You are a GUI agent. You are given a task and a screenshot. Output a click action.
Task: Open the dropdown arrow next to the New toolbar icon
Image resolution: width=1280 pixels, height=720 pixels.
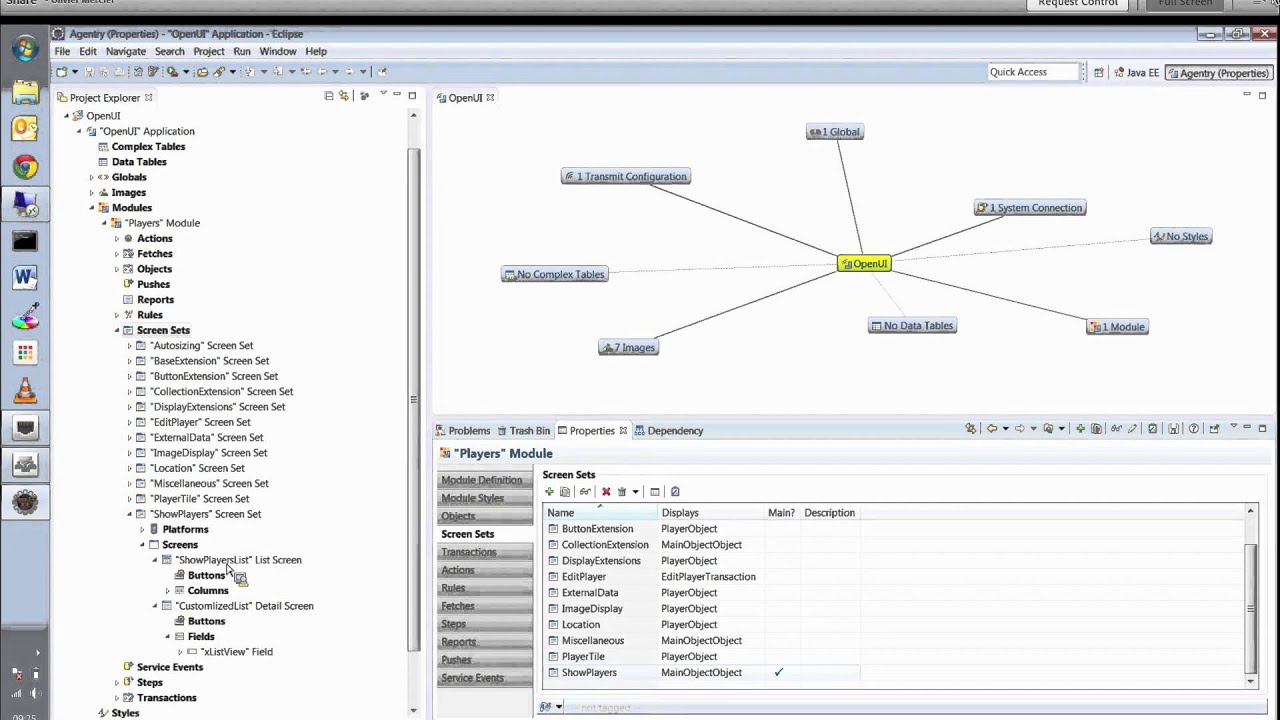pos(74,72)
